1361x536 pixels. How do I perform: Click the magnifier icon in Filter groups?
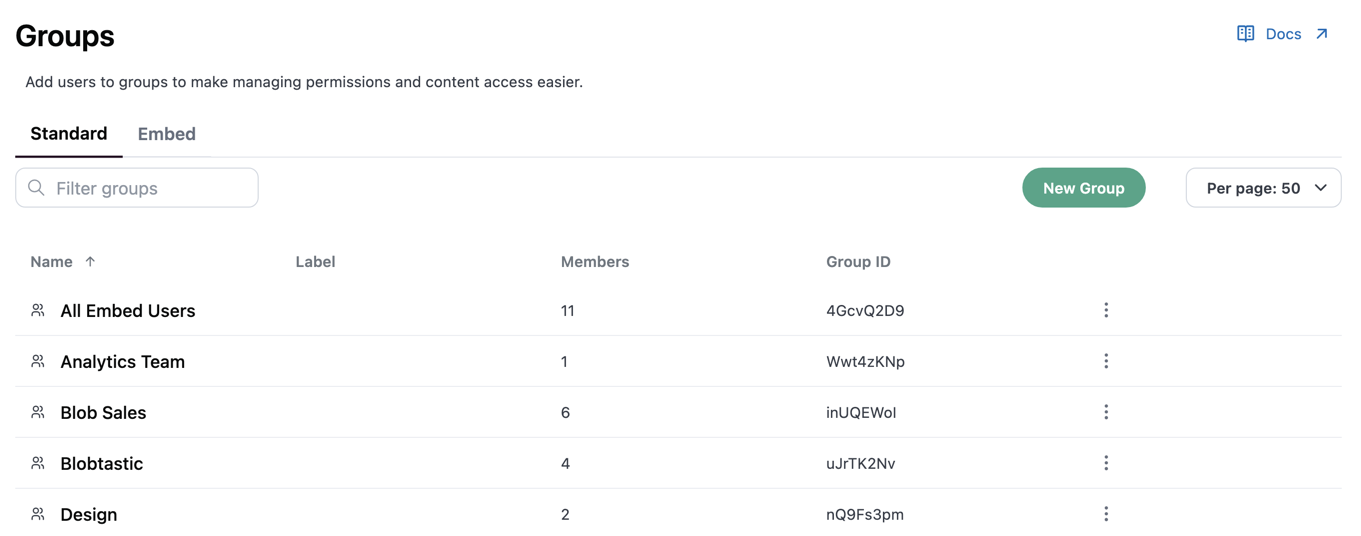click(37, 188)
